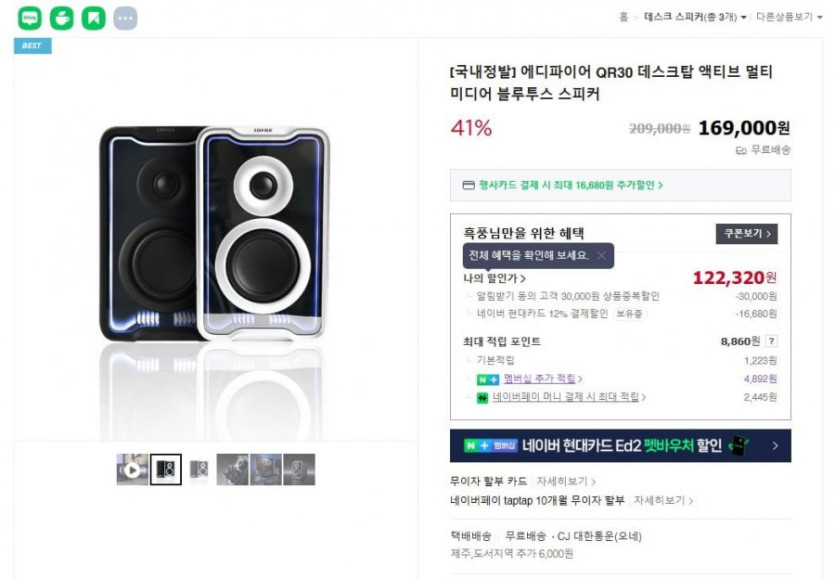Viewport: 835px width, 579px height.
Task: Click the green Naver Blog icon
Action: (30, 18)
